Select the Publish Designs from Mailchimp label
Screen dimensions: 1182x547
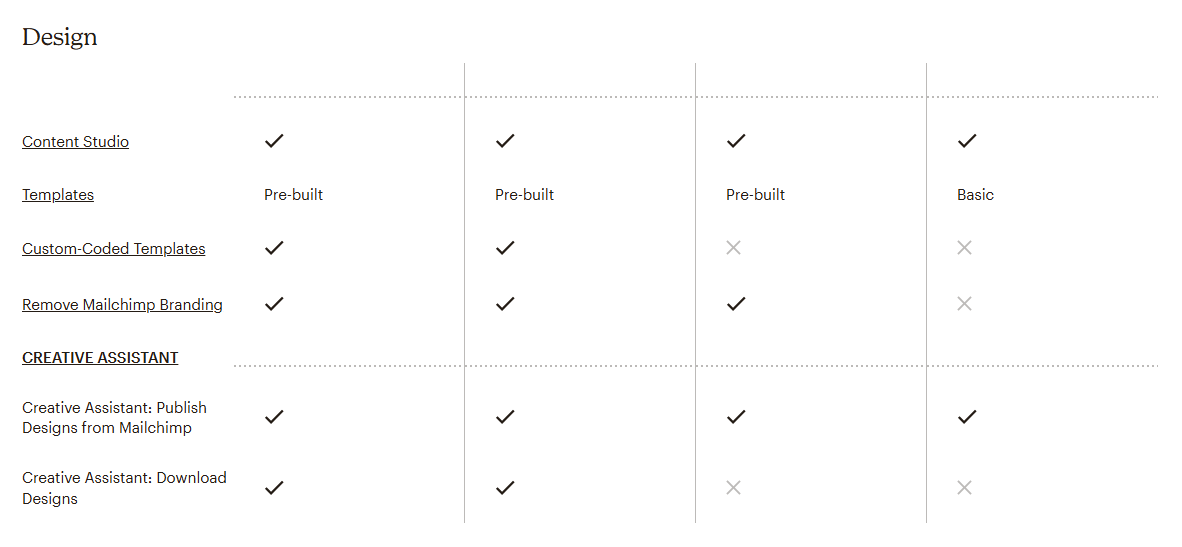114,418
